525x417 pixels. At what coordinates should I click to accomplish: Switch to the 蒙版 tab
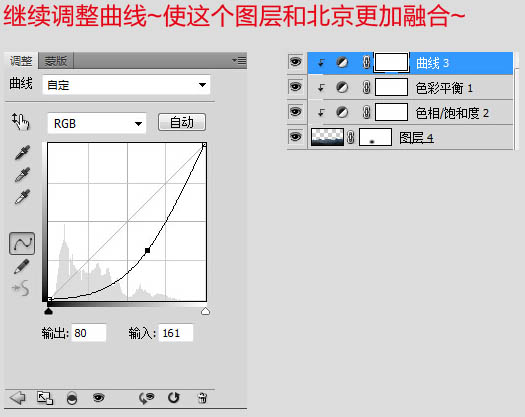[56, 61]
